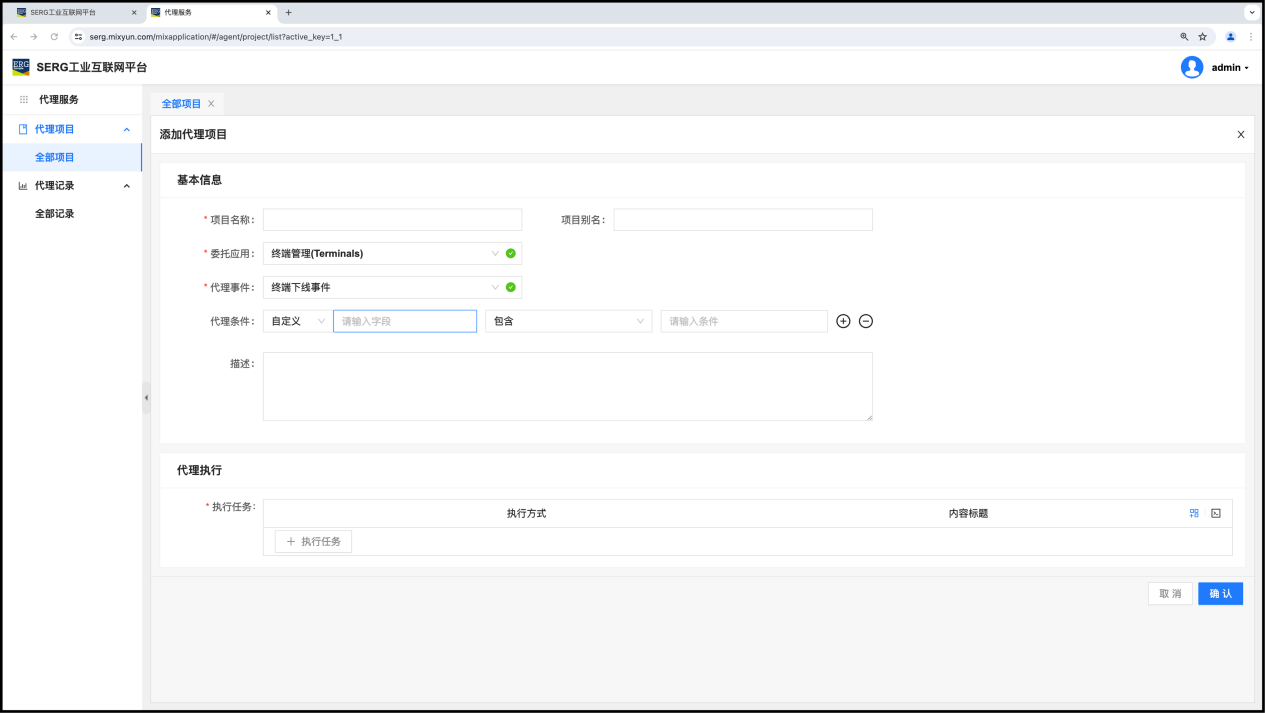Click the blue grid-add icon in task table
Image resolution: width=1265 pixels, height=713 pixels.
coord(1194,513)
